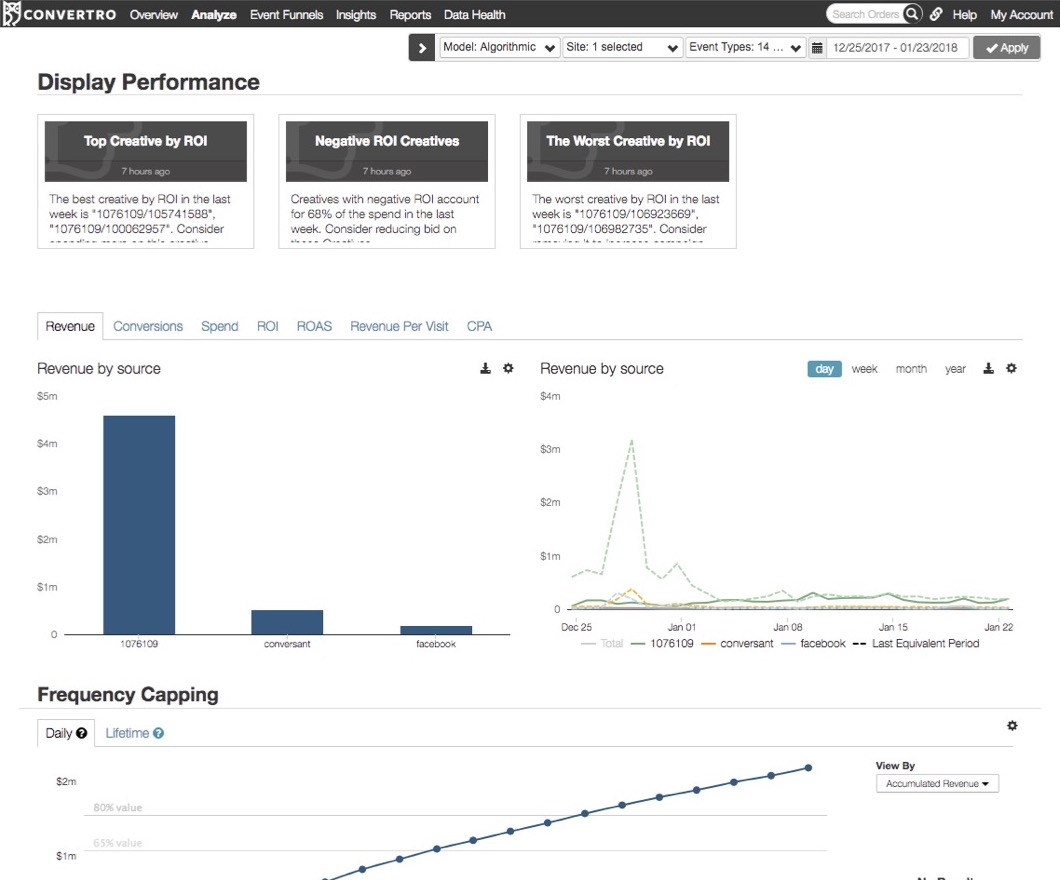
Task: Click the Display Performance heading
Action: [x=148, y=82]
